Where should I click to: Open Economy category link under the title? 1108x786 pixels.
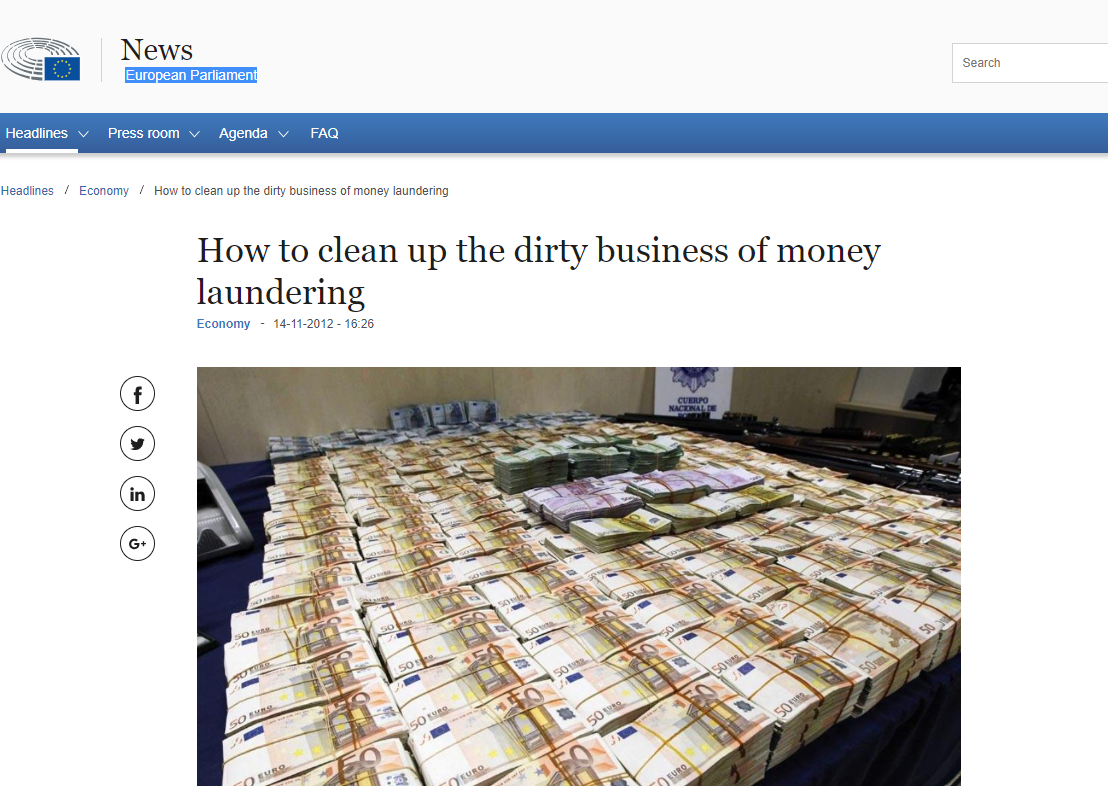(223, 324)
